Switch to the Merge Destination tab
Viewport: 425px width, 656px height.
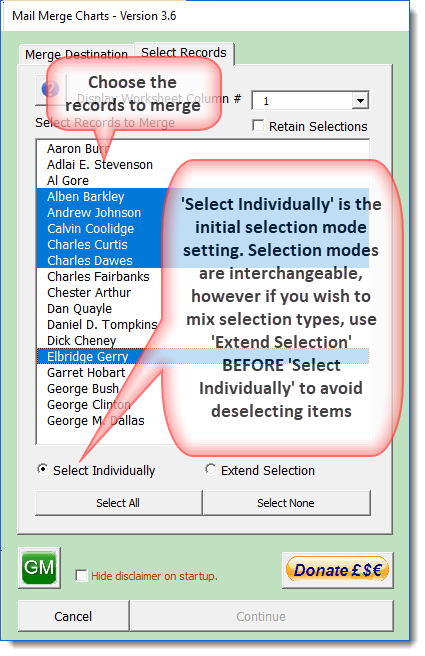(76, 54)
